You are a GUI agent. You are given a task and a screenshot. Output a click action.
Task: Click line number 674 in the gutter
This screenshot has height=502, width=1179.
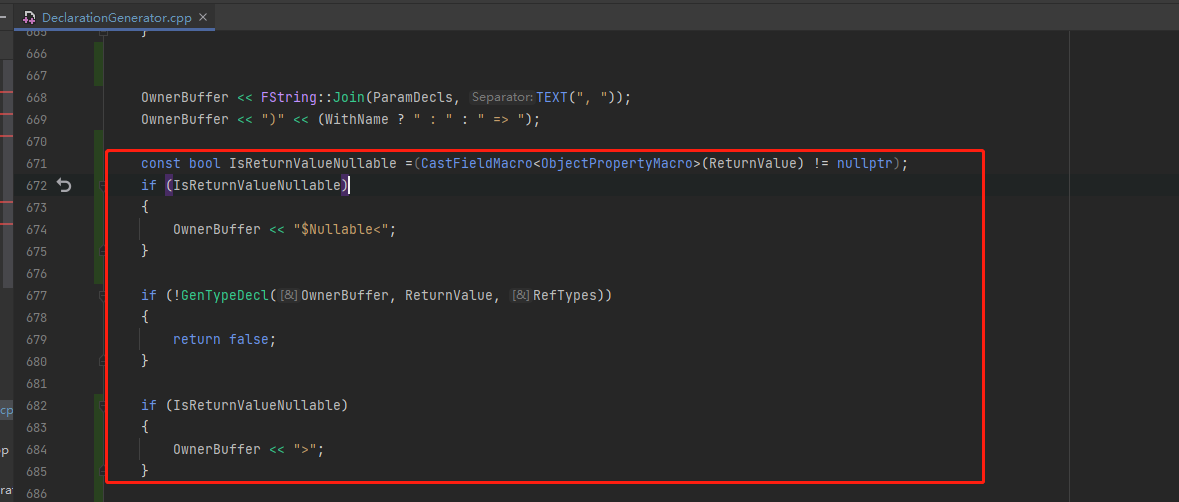coord(36,230)
